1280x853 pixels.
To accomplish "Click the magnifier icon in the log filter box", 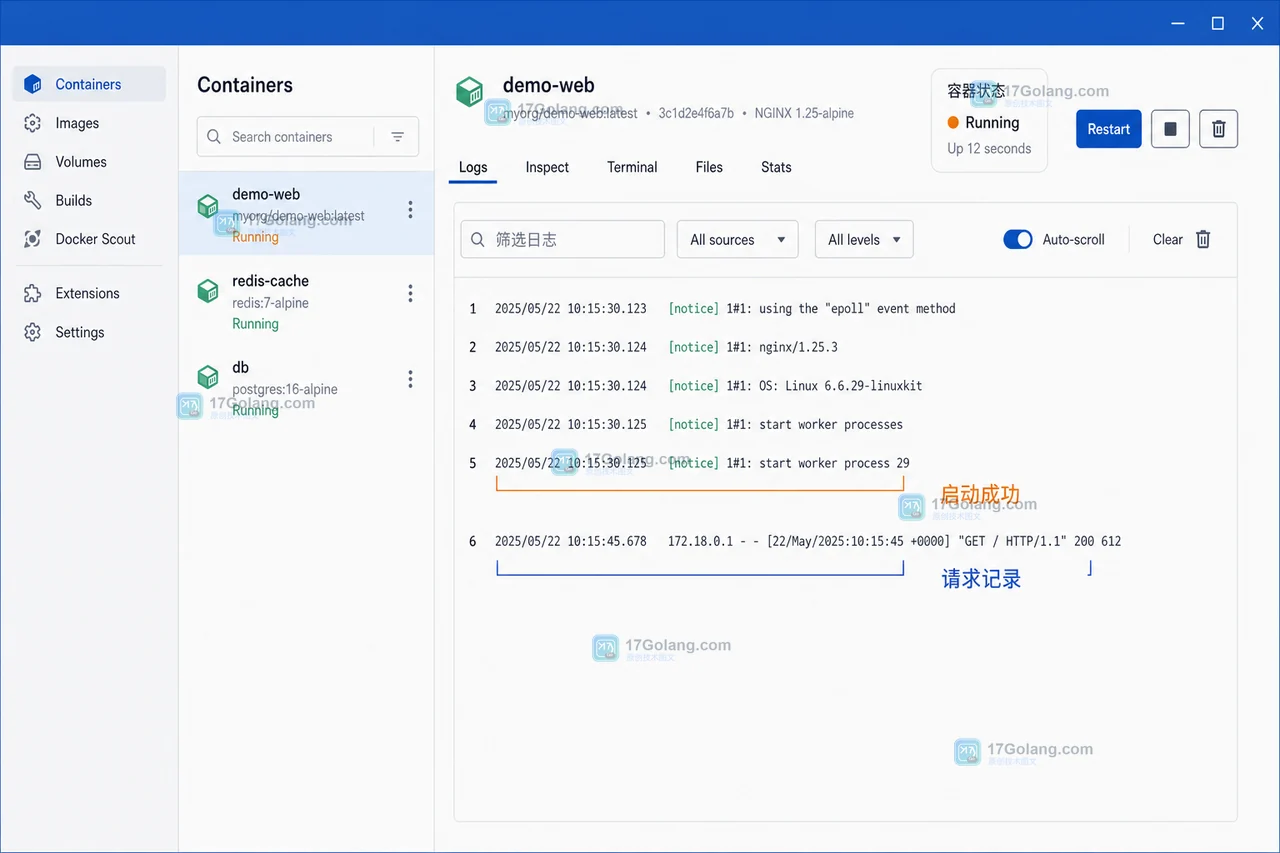I will click(x=478, y=240).
